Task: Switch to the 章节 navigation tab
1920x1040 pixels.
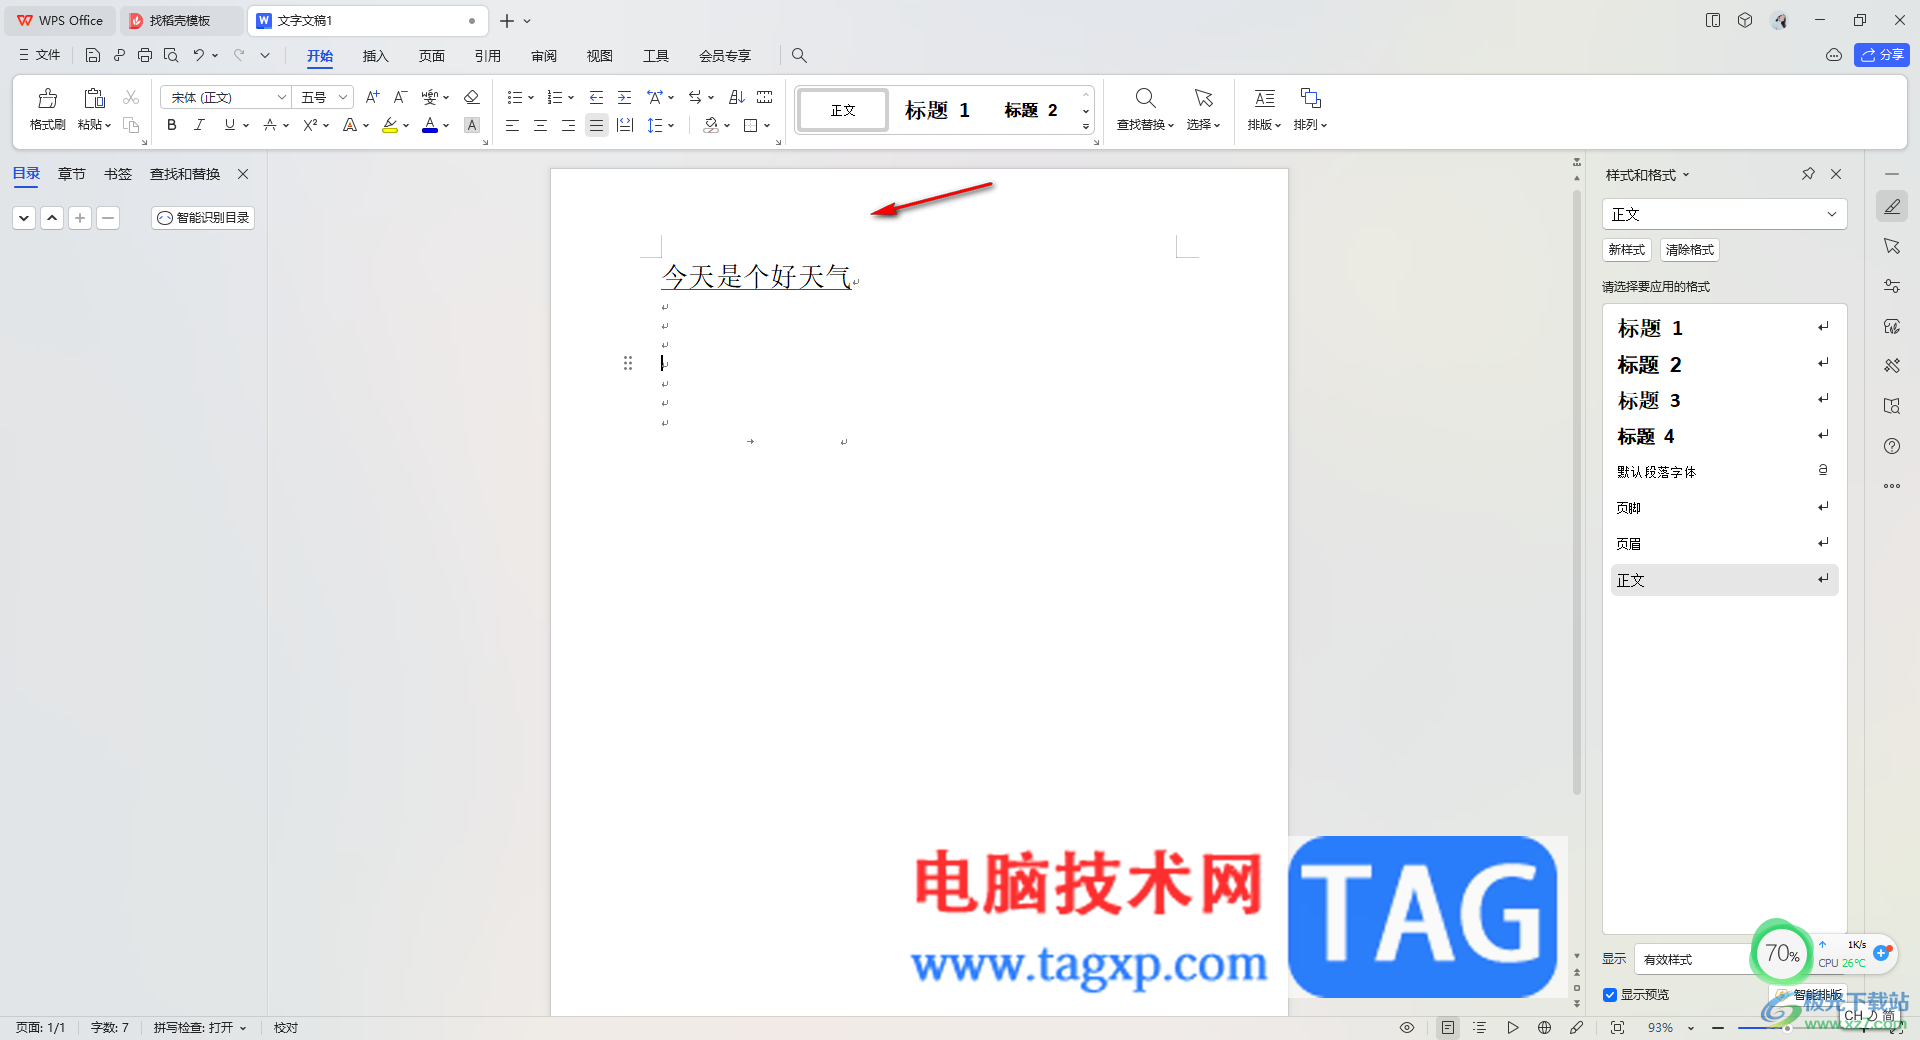Action: tap(71, 174)
